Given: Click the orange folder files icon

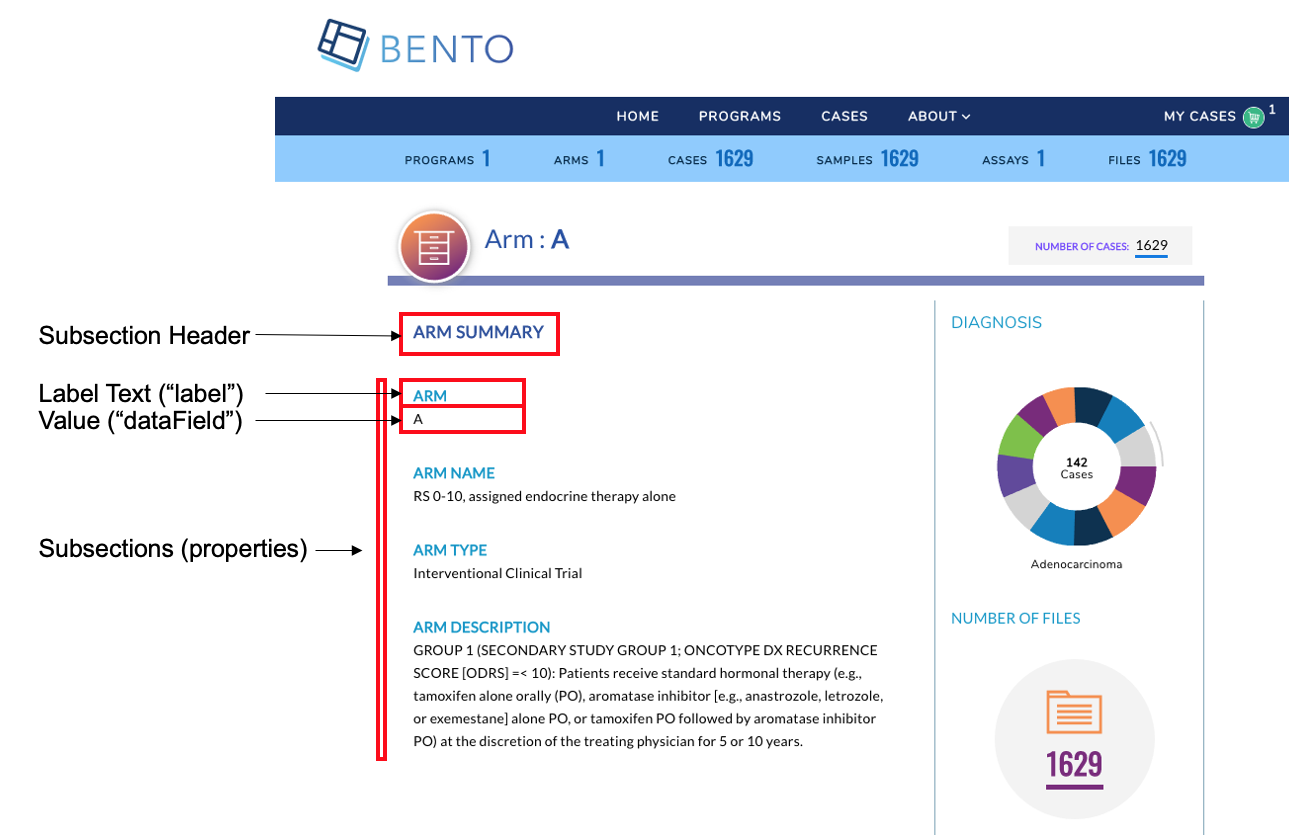Looking at the screenshot, I should [1074, 713].
